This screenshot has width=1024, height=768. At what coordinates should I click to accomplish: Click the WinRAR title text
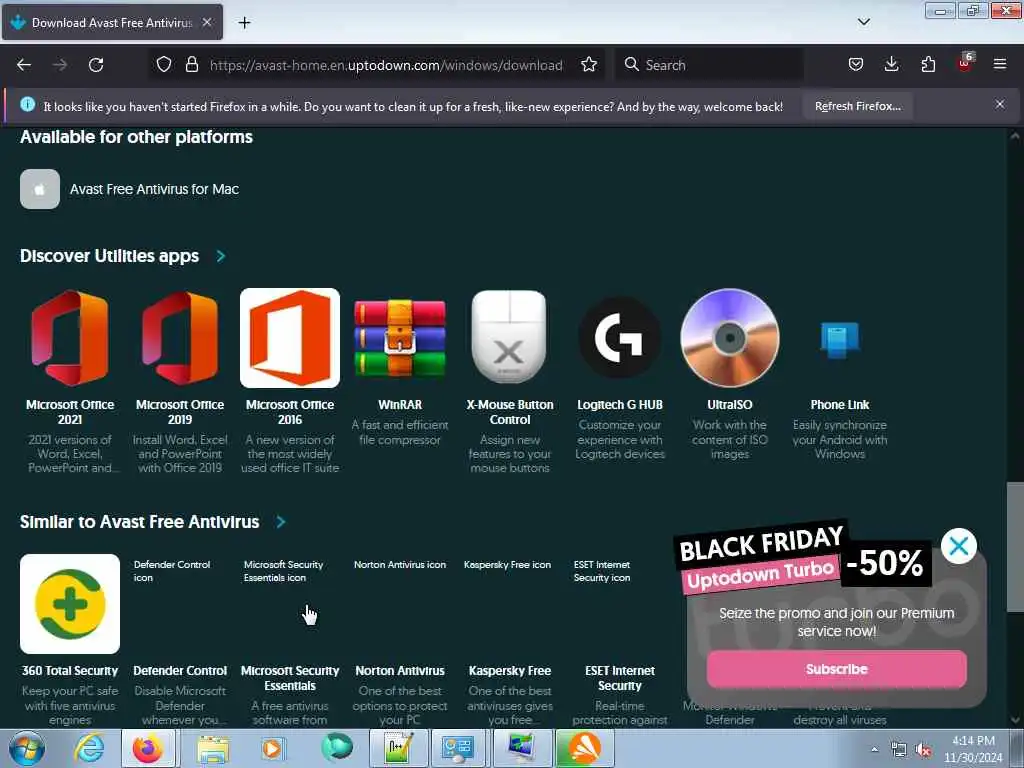pos(400,405)
